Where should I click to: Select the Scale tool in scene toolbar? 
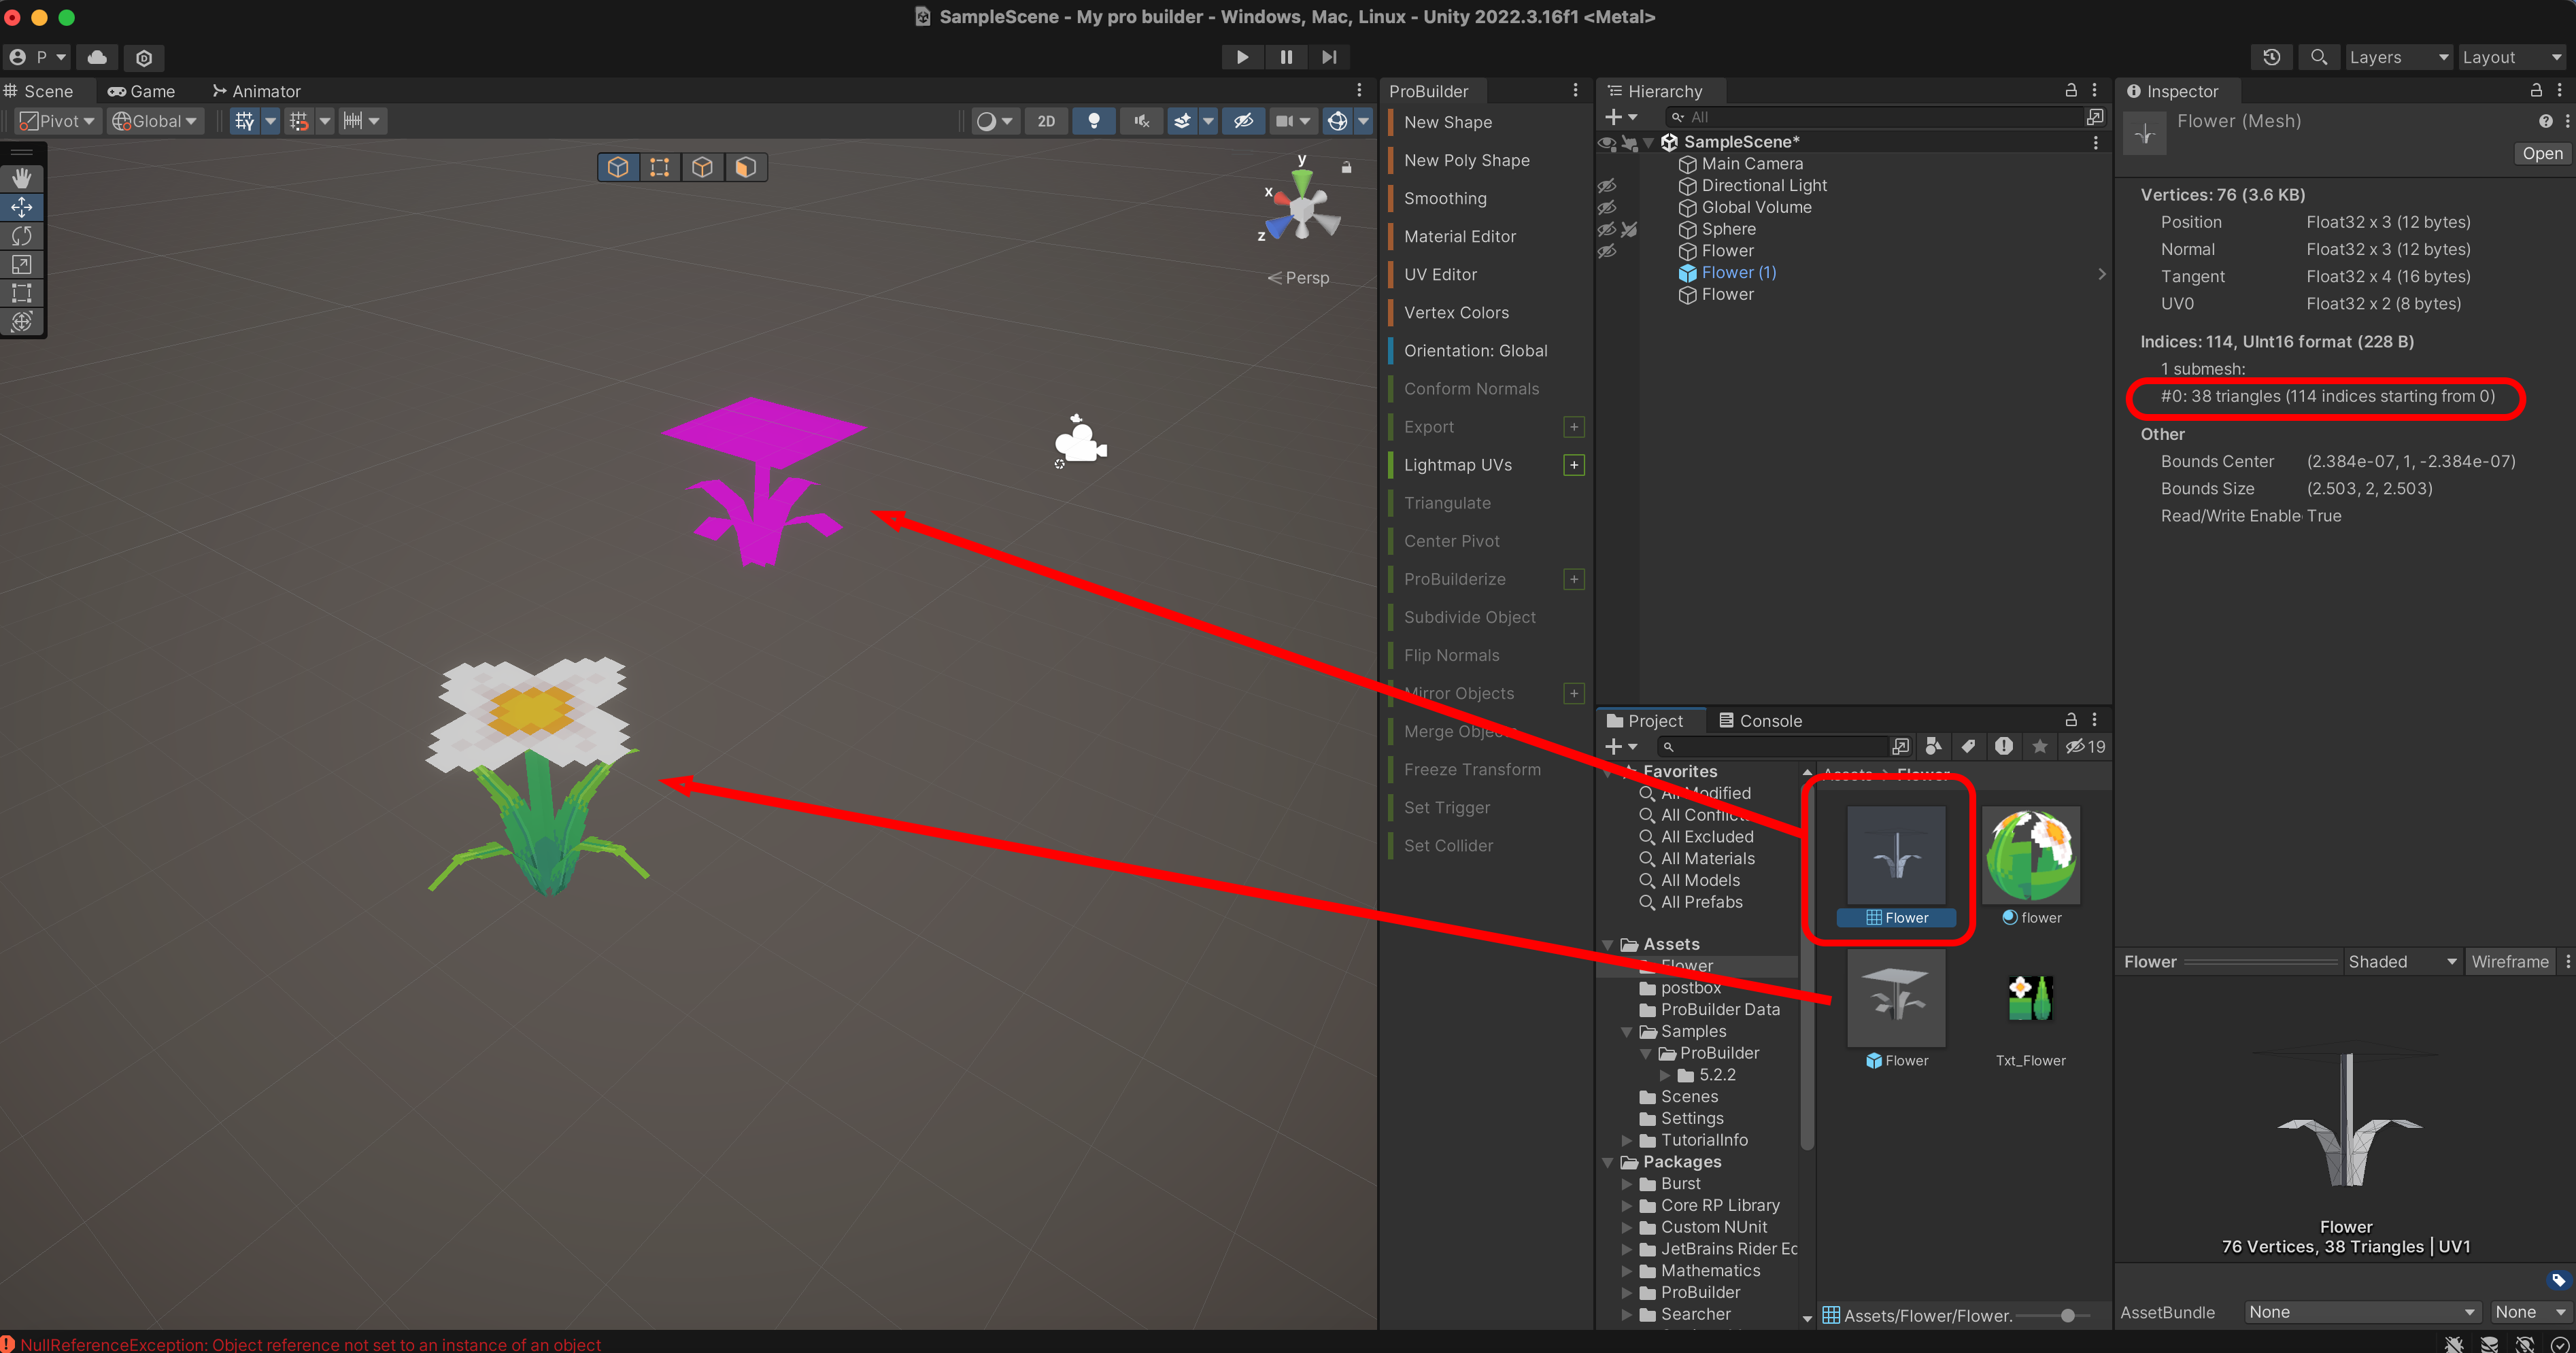click(x=22, y=265)
